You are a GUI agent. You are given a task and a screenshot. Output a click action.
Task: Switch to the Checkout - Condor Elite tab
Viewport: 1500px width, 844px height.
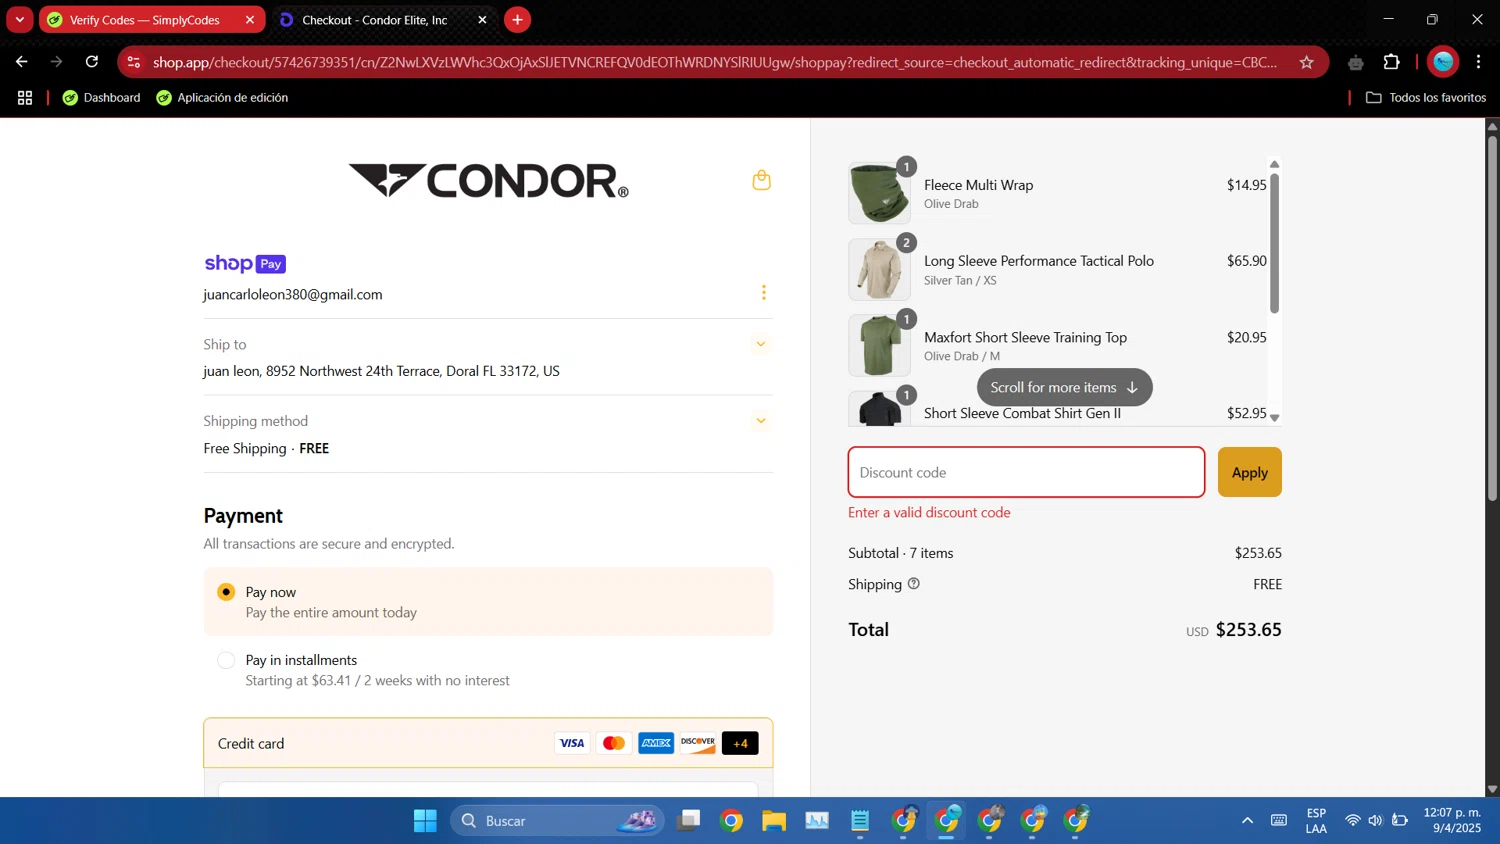(x=384, y=20)
